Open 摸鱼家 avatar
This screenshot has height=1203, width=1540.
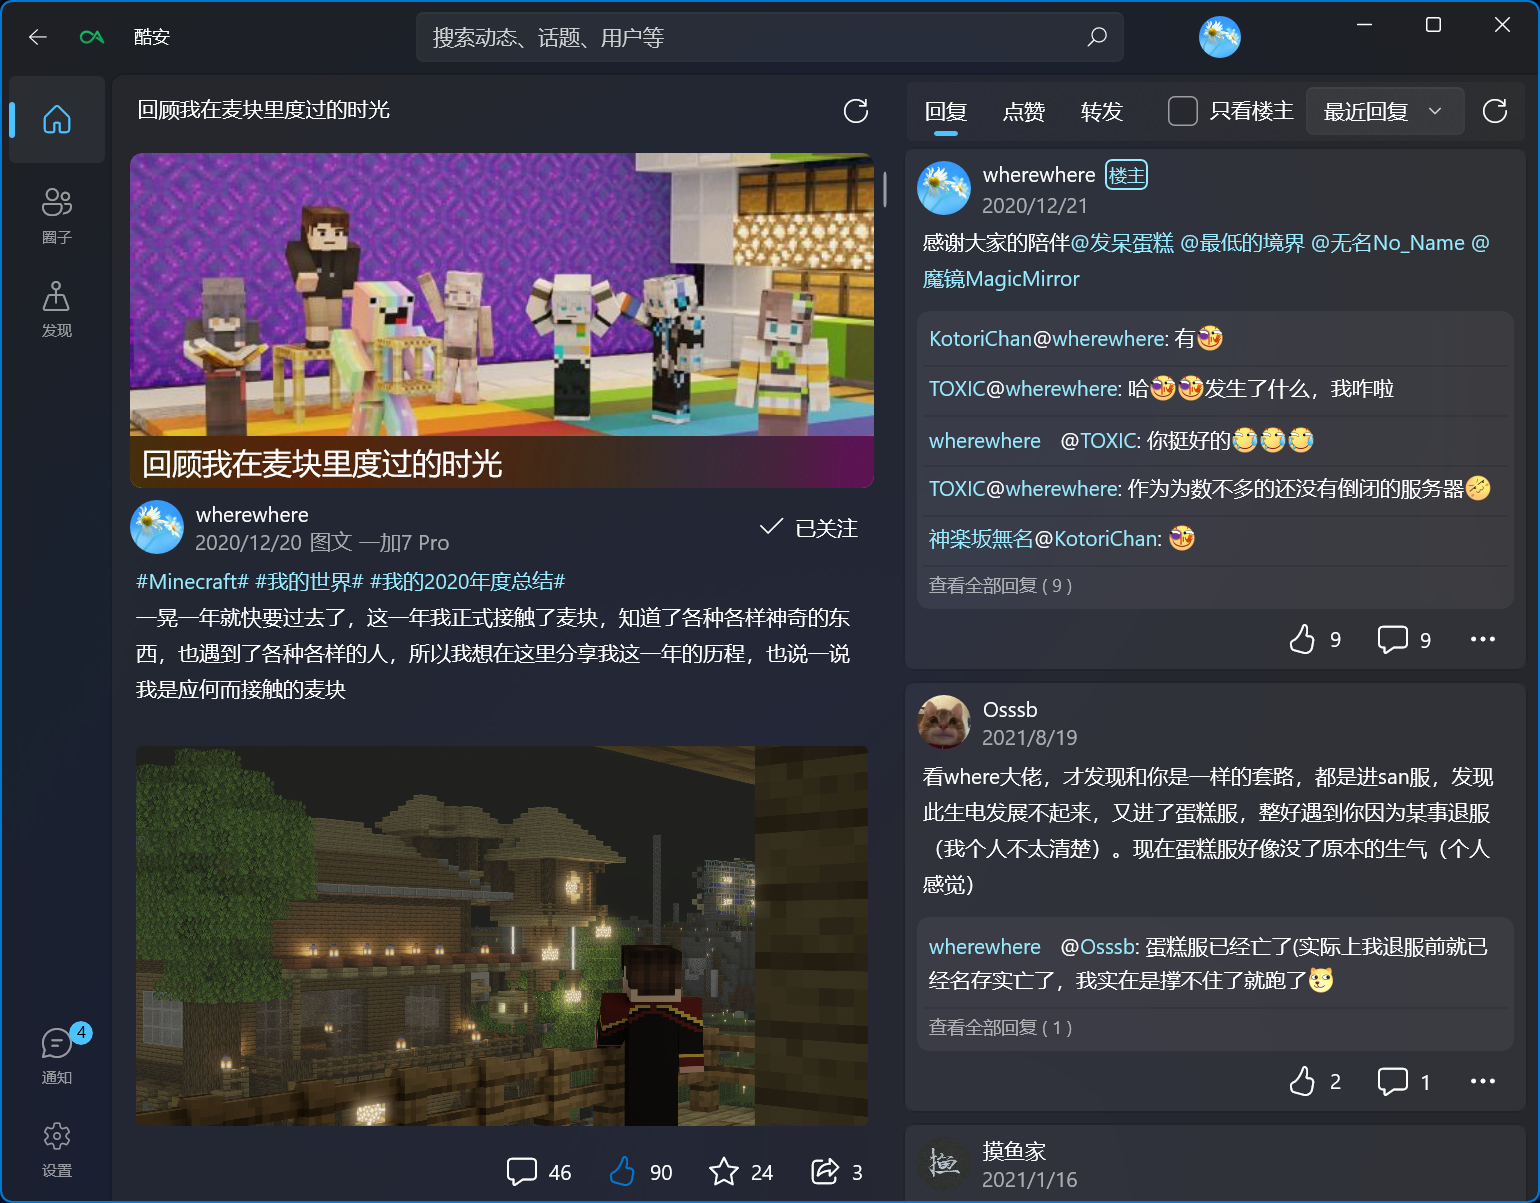[944, 1164]
